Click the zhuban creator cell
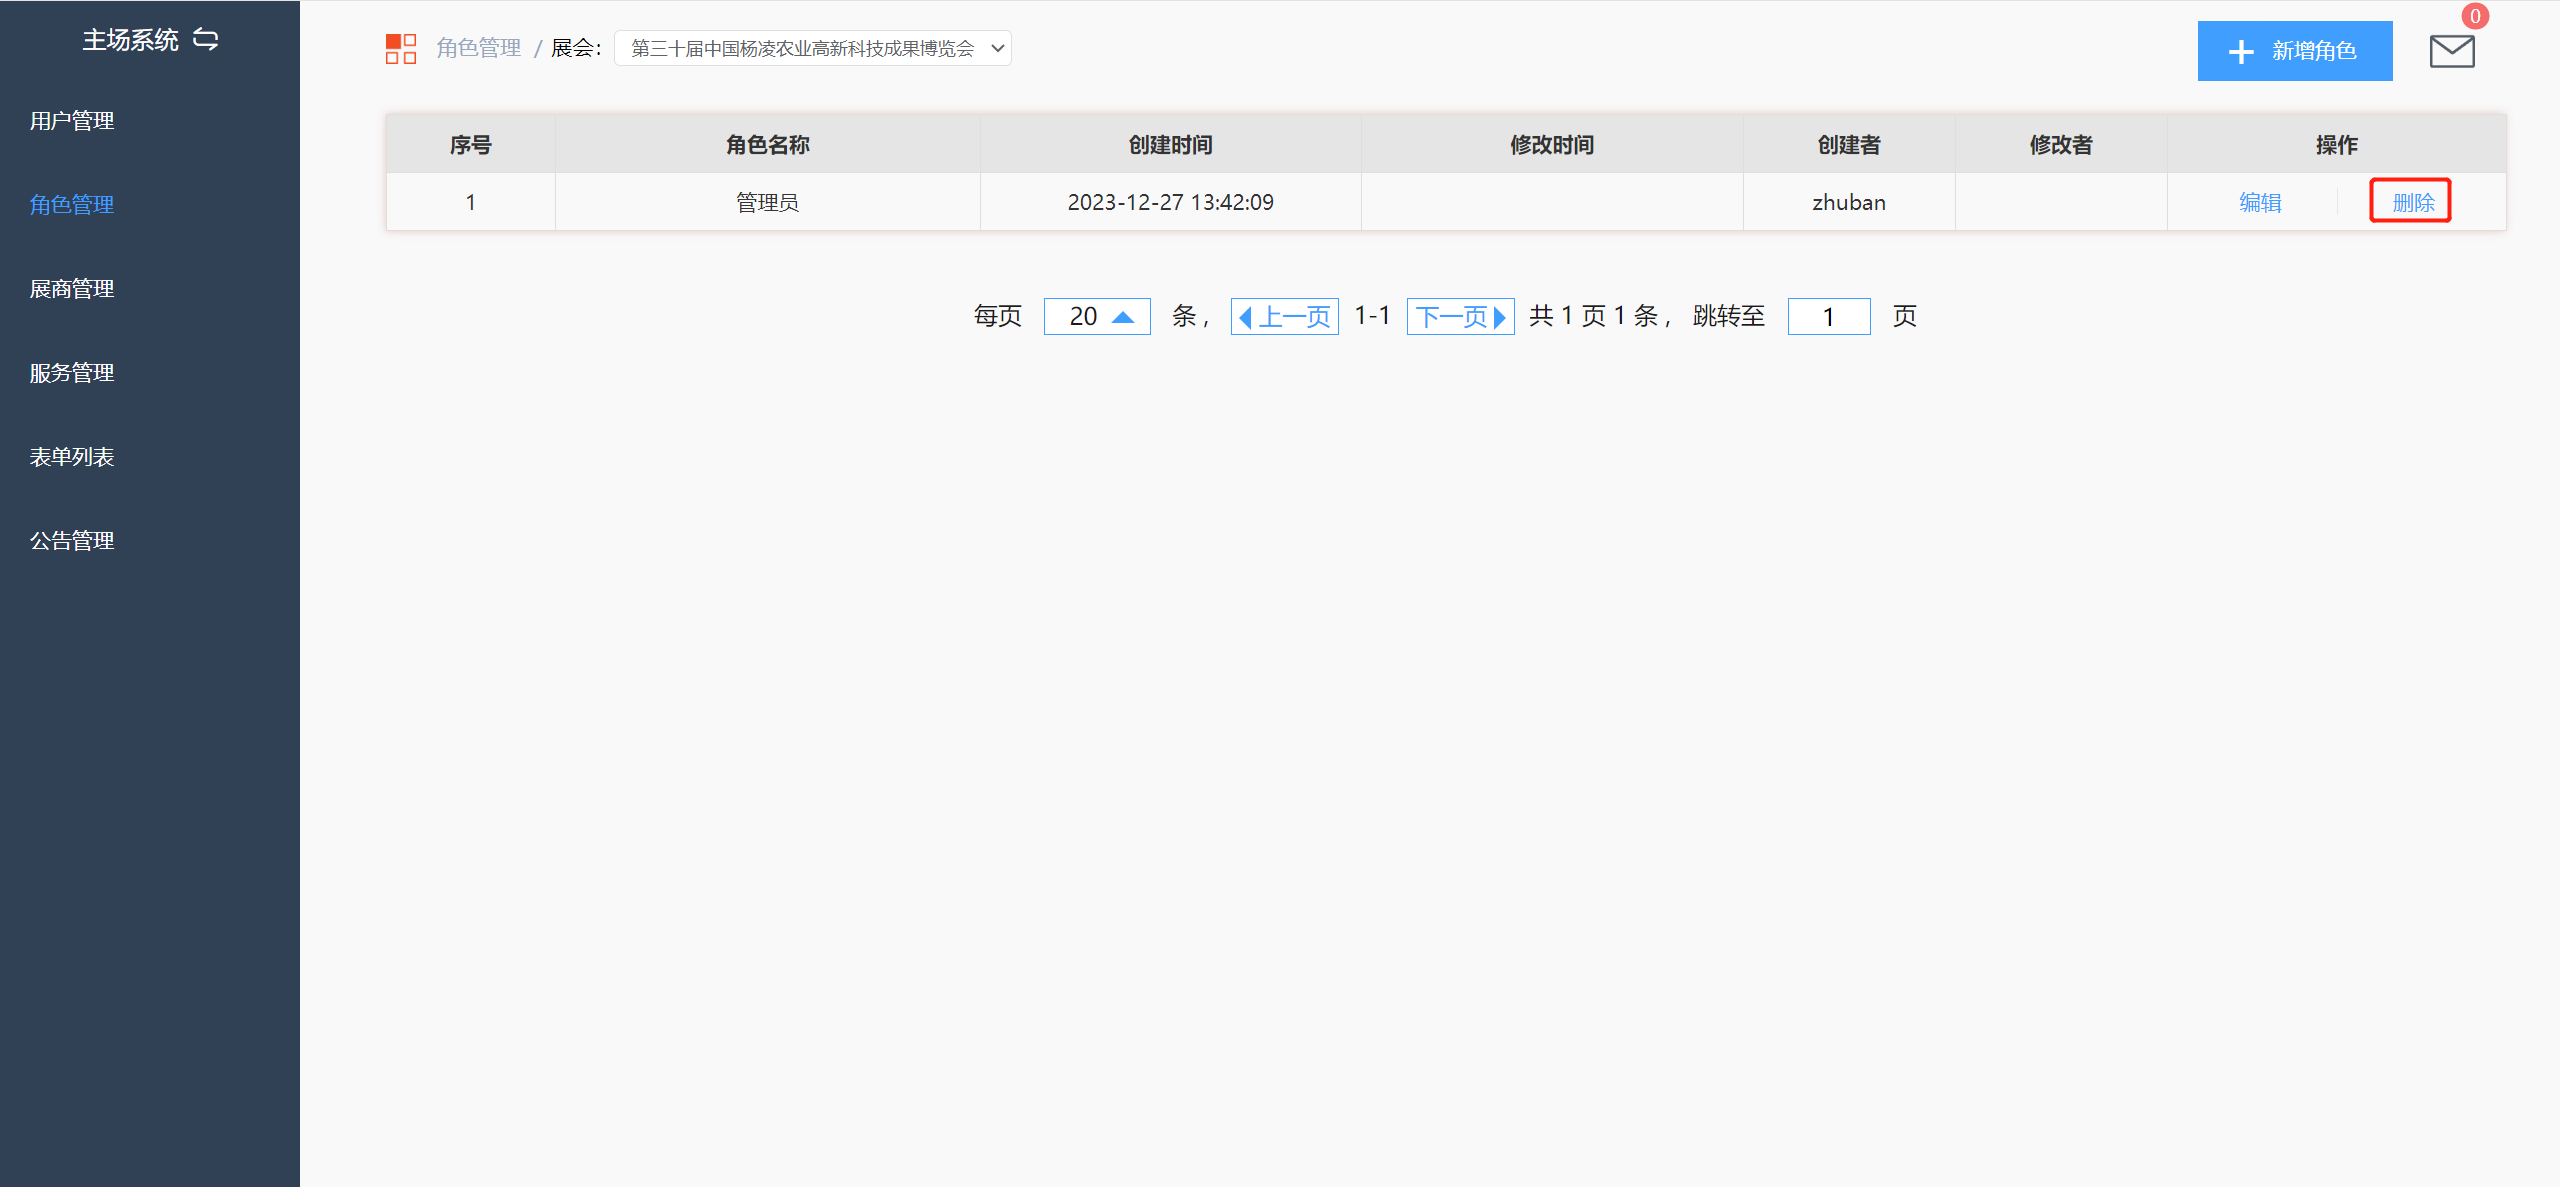 1849,202
